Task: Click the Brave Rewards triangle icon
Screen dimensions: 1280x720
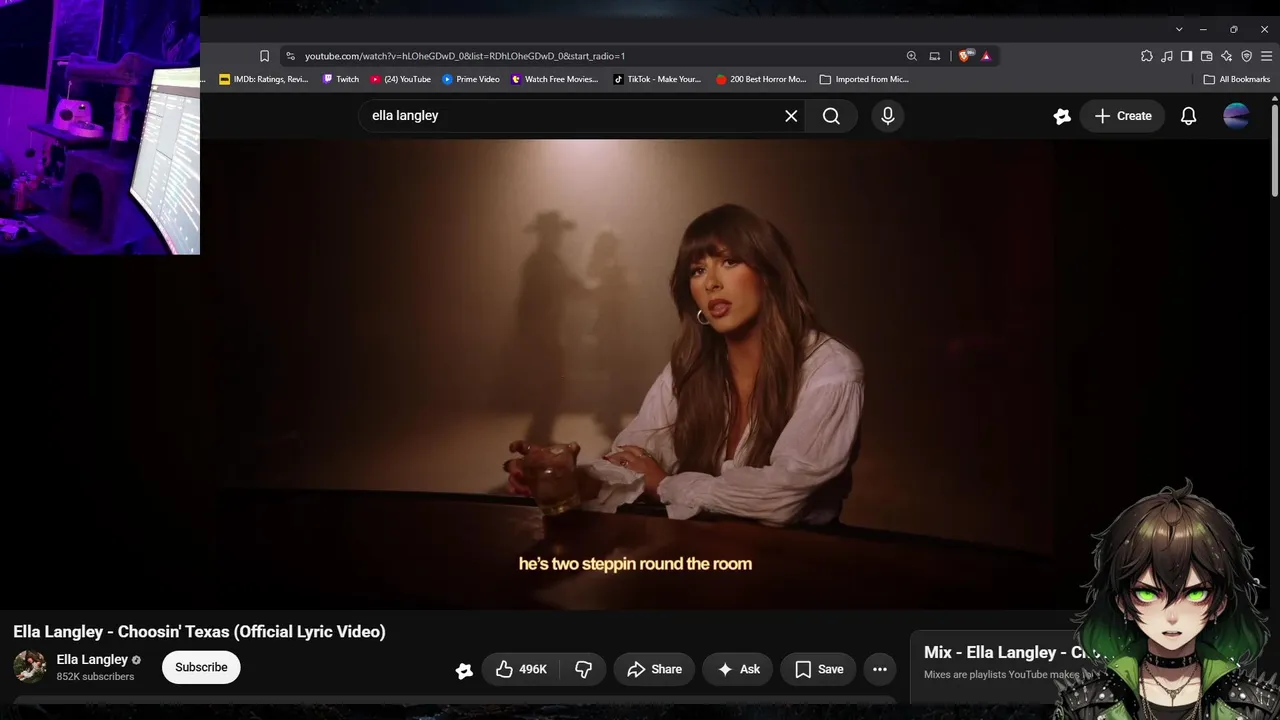Action: (986, 56)
